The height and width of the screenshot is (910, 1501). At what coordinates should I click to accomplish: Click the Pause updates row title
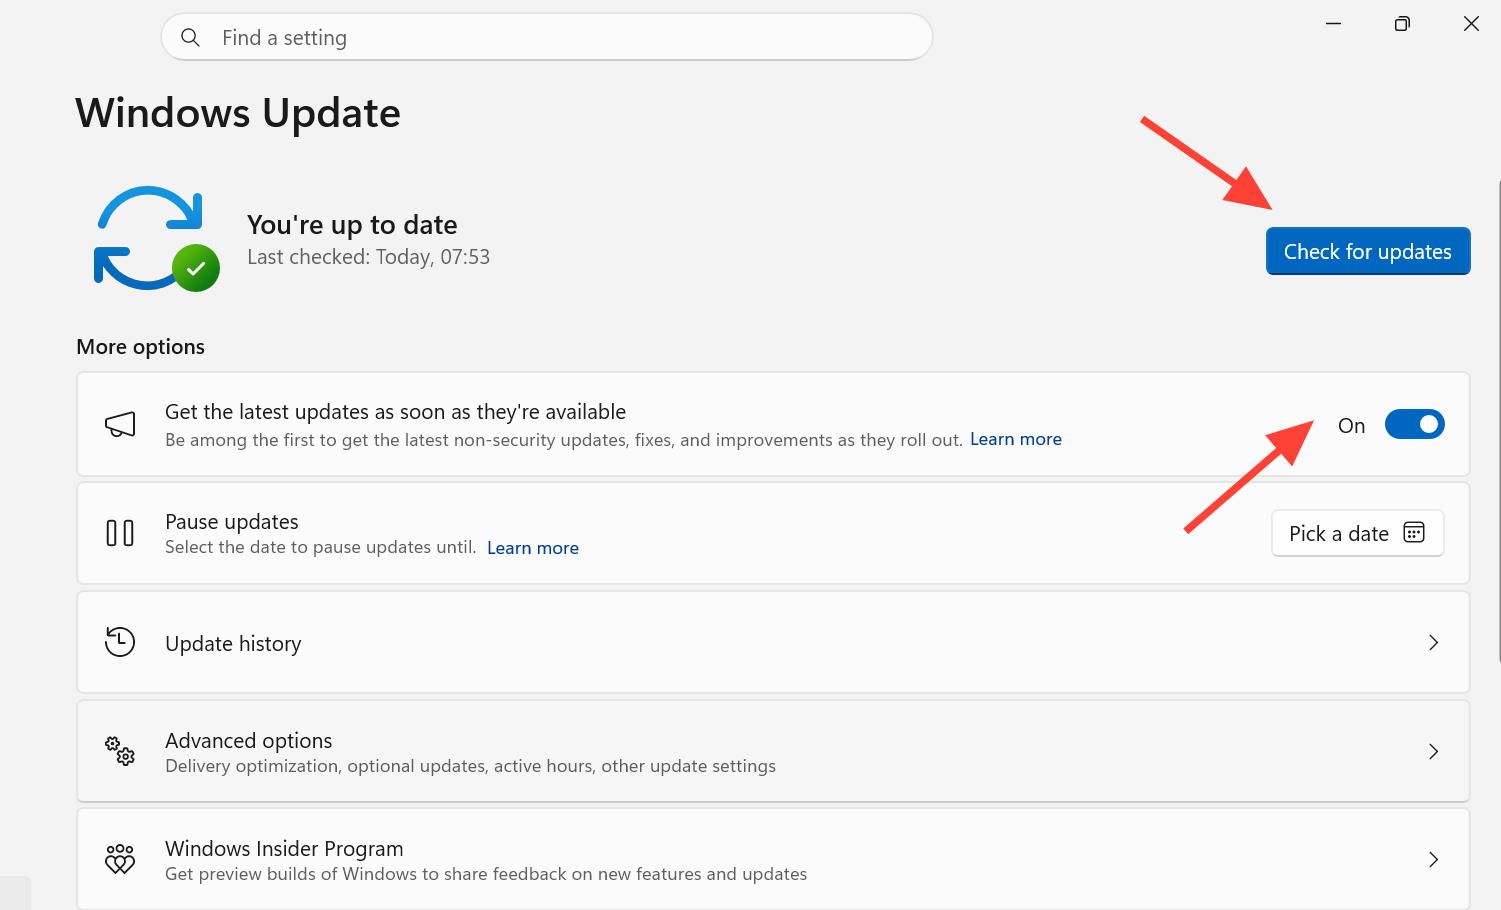pyautogui.click(x=232, y=522)
